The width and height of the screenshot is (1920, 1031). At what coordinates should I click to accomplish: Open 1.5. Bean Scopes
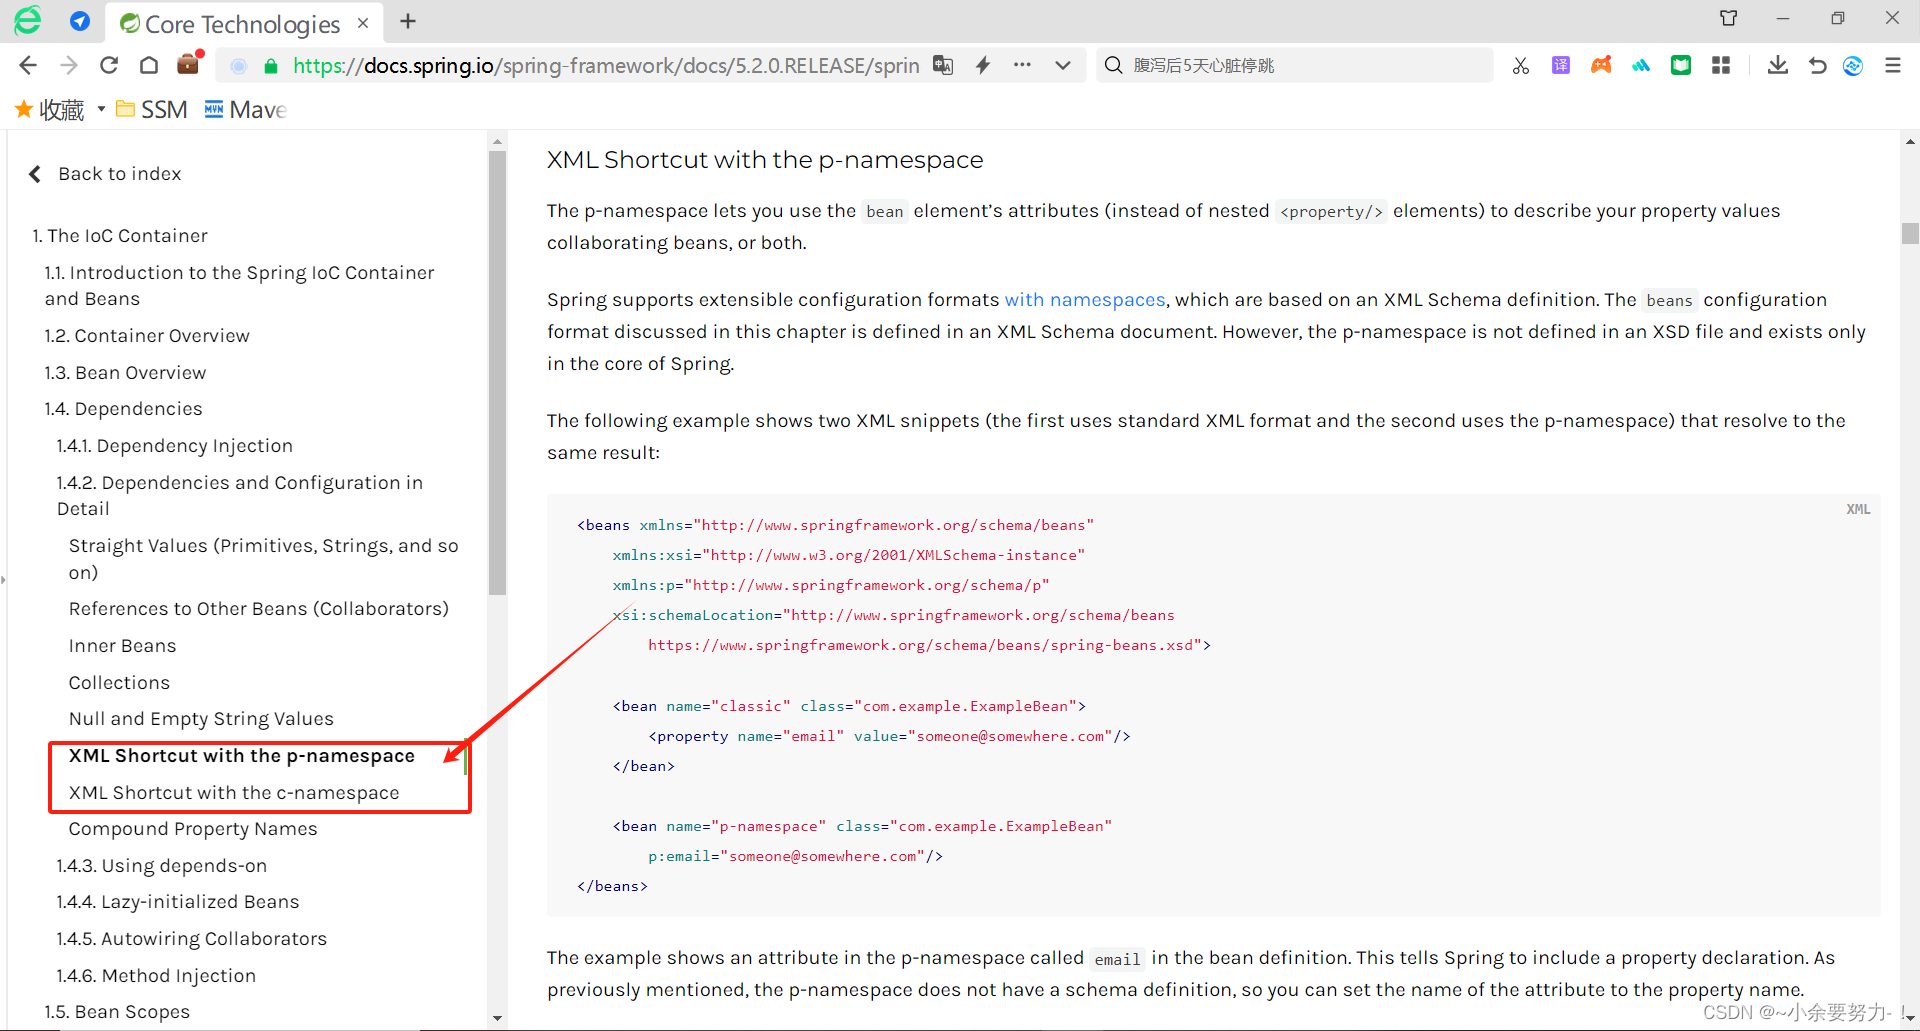pyautogui.click(x=117, y=1012)
